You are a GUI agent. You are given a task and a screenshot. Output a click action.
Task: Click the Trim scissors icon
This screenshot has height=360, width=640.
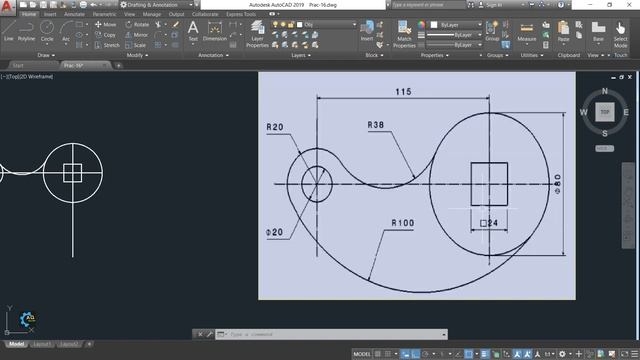(158, 24)
